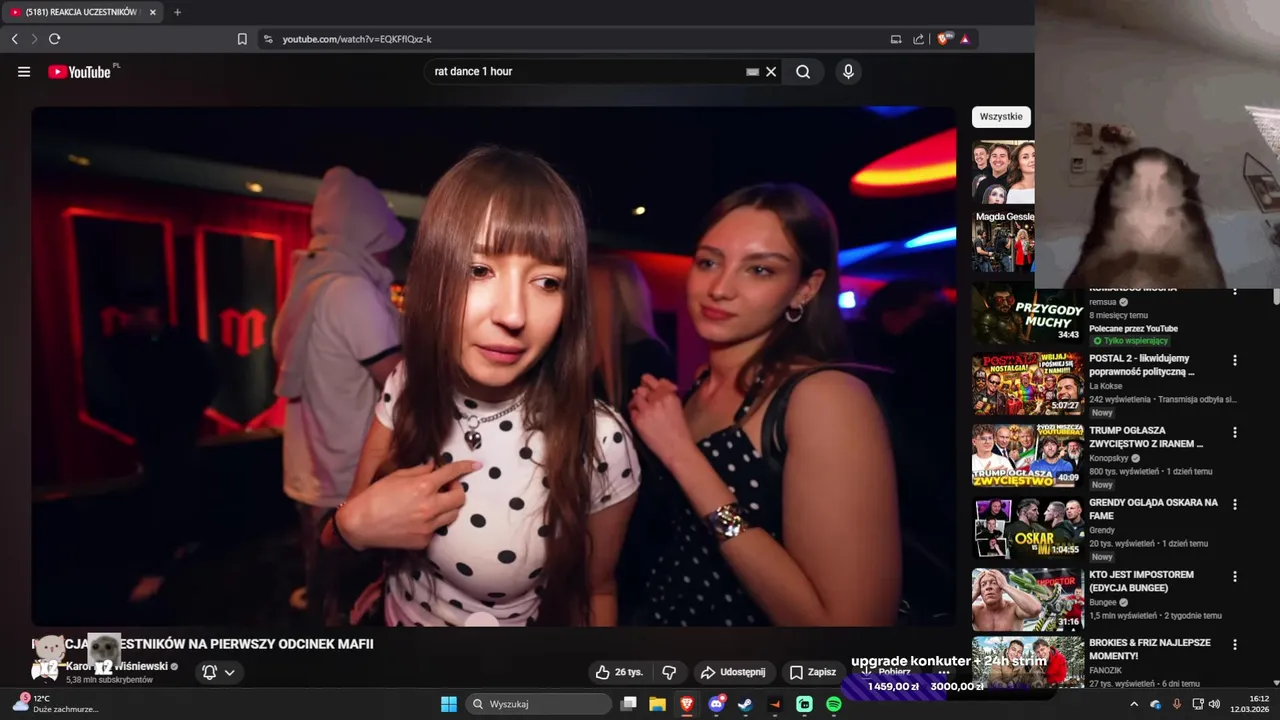Open PRZYGODY MUCHY video thumbnail
The width and height of the screenshot is (1280, 720).
(x=1028, y=314)
